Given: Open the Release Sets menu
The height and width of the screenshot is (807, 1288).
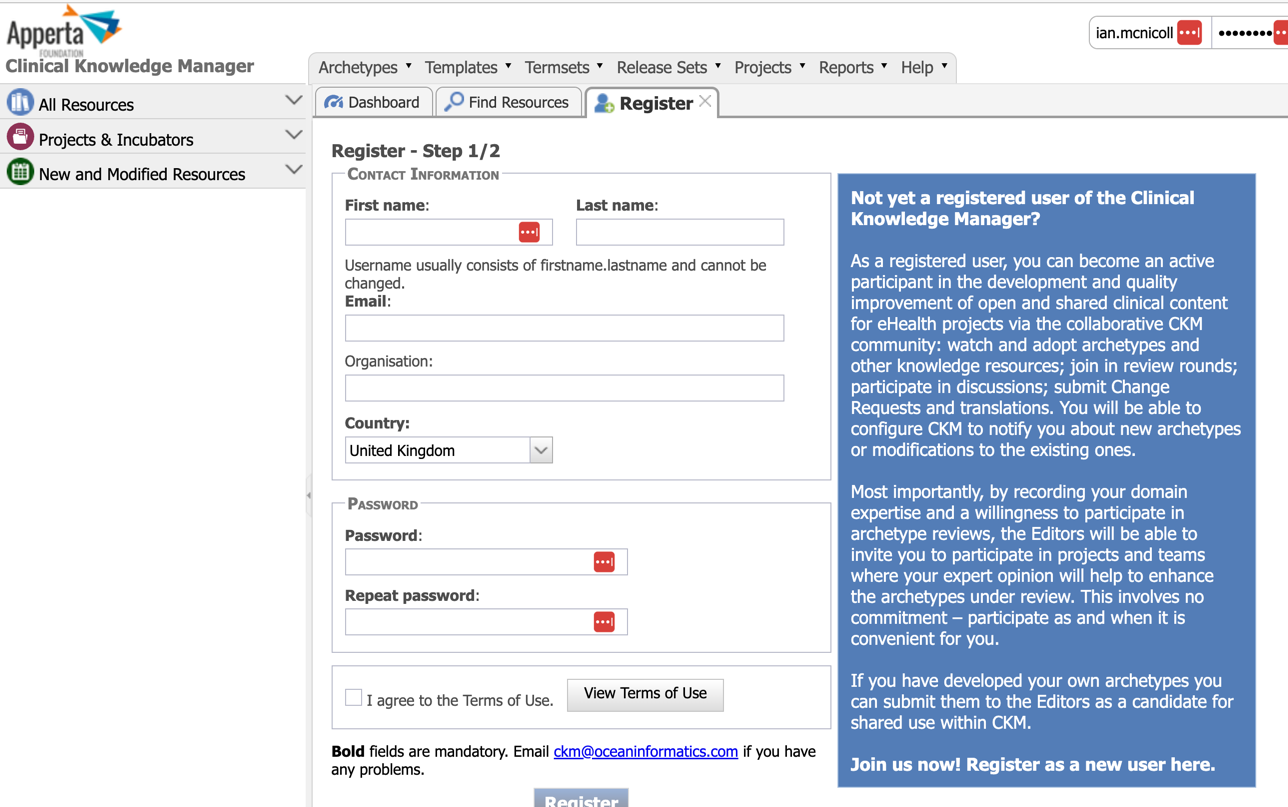Looking at the screenshot, I should coord(669,68).
